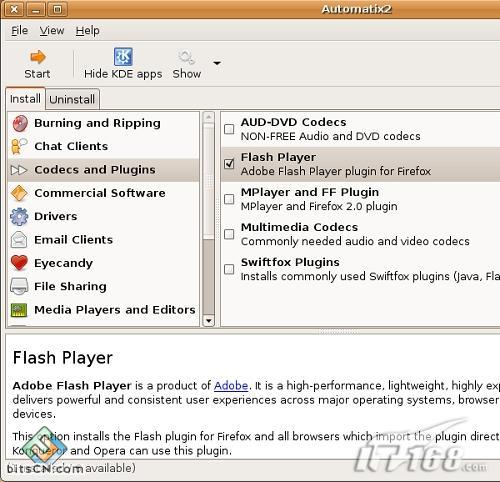
Task: Switch to the Install tab
Action: [25, 99]
